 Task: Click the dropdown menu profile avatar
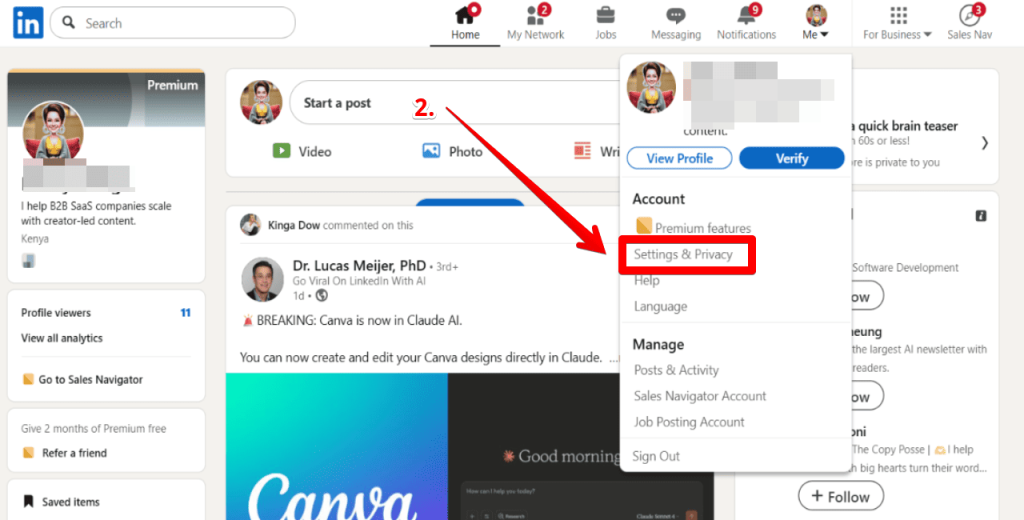pyautogui.click(x=651, y=88)
